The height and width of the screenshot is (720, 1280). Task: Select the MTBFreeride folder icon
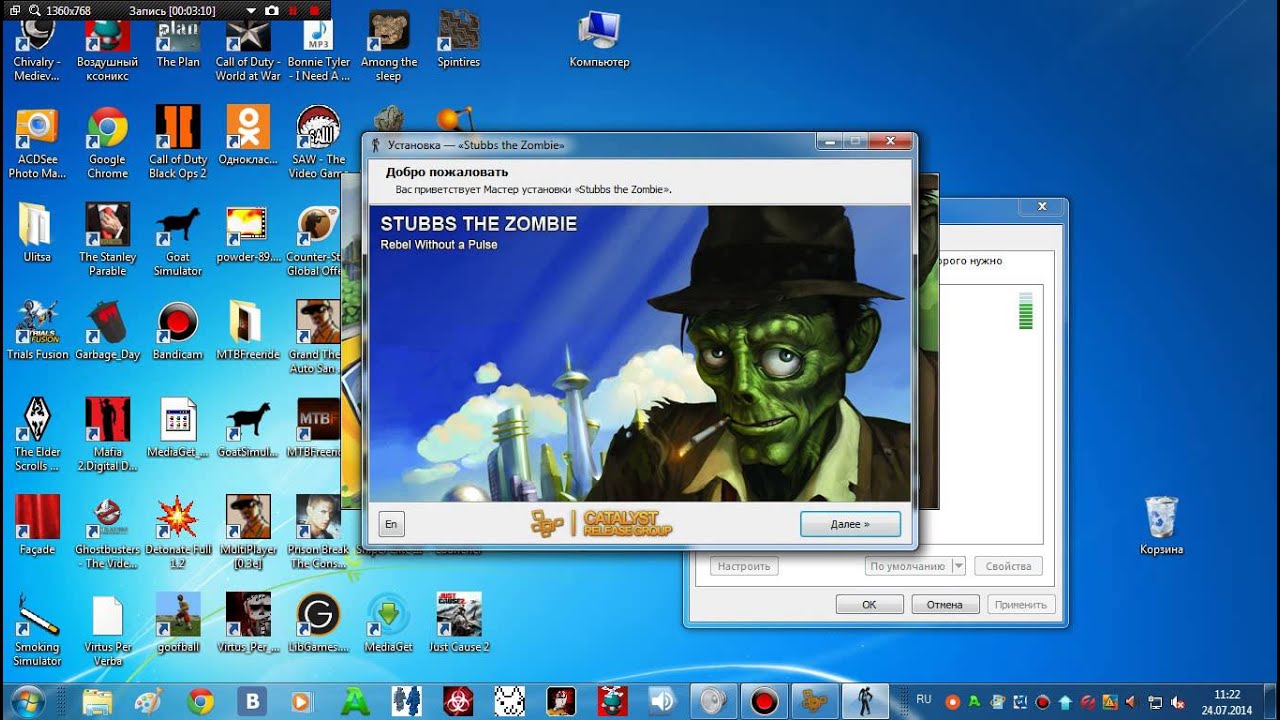coord(248,331)
